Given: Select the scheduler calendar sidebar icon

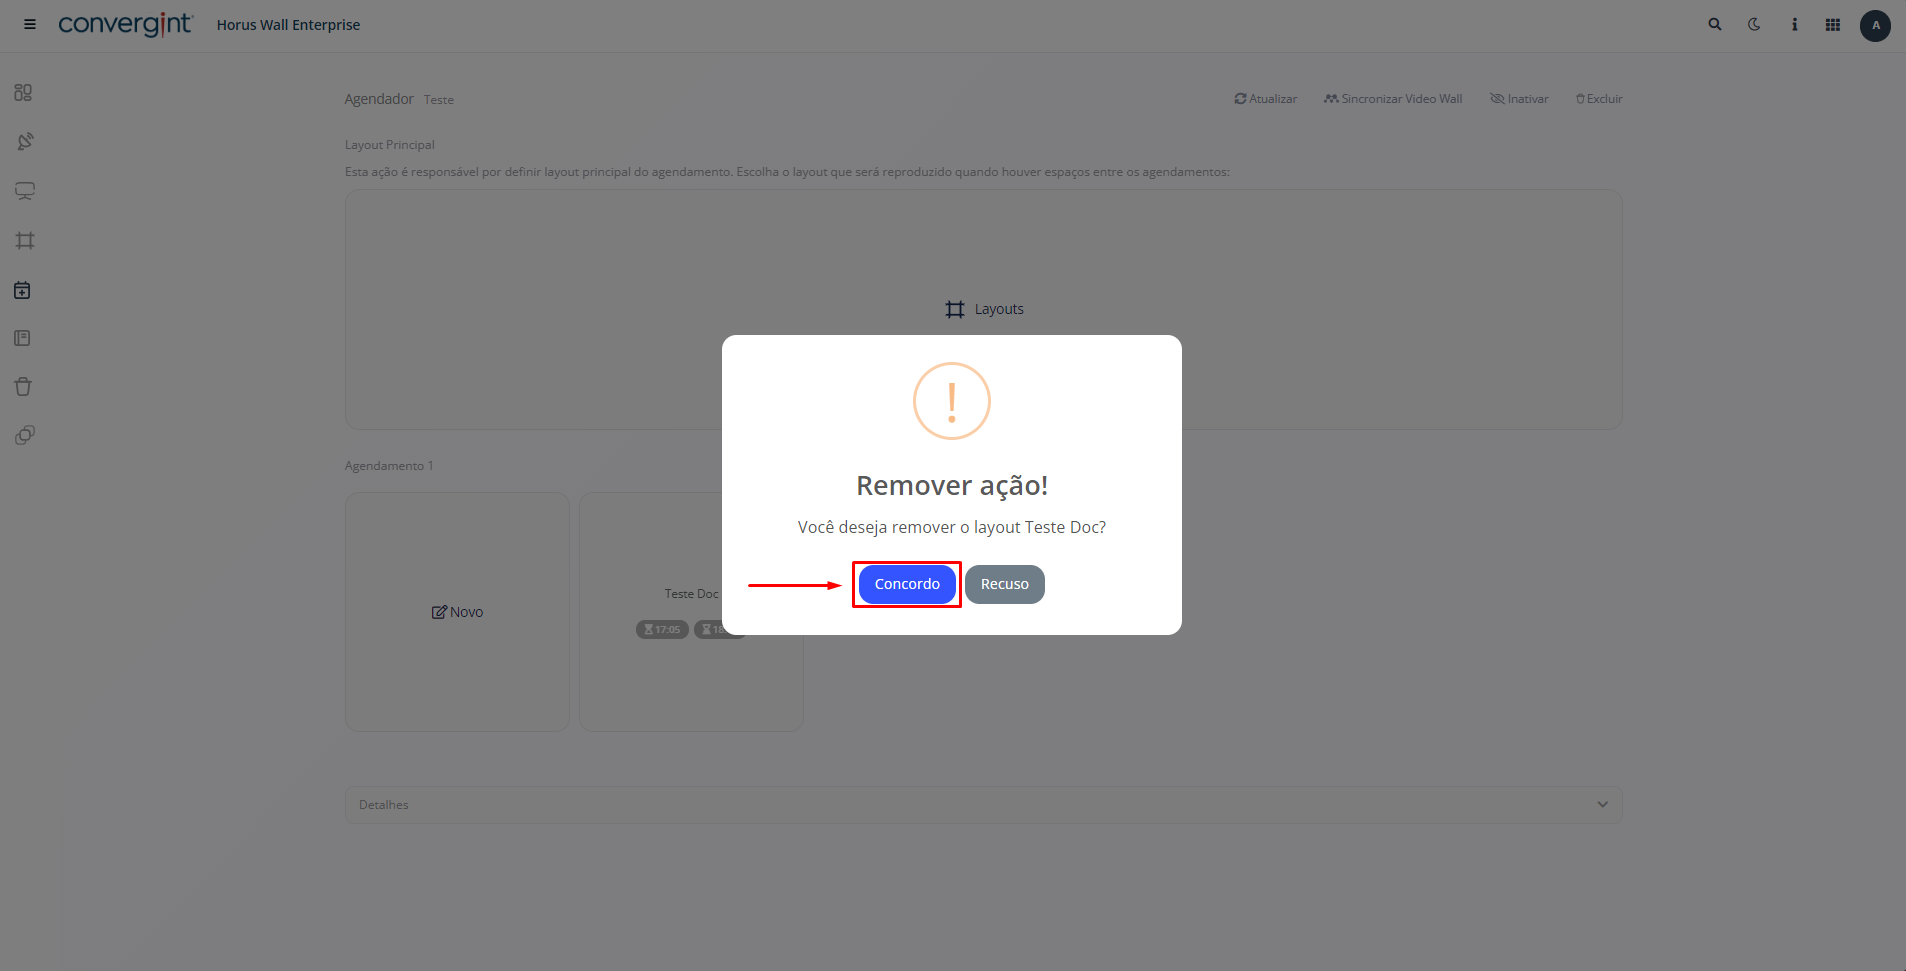Looking at the screenshot, I should point(23,290).
